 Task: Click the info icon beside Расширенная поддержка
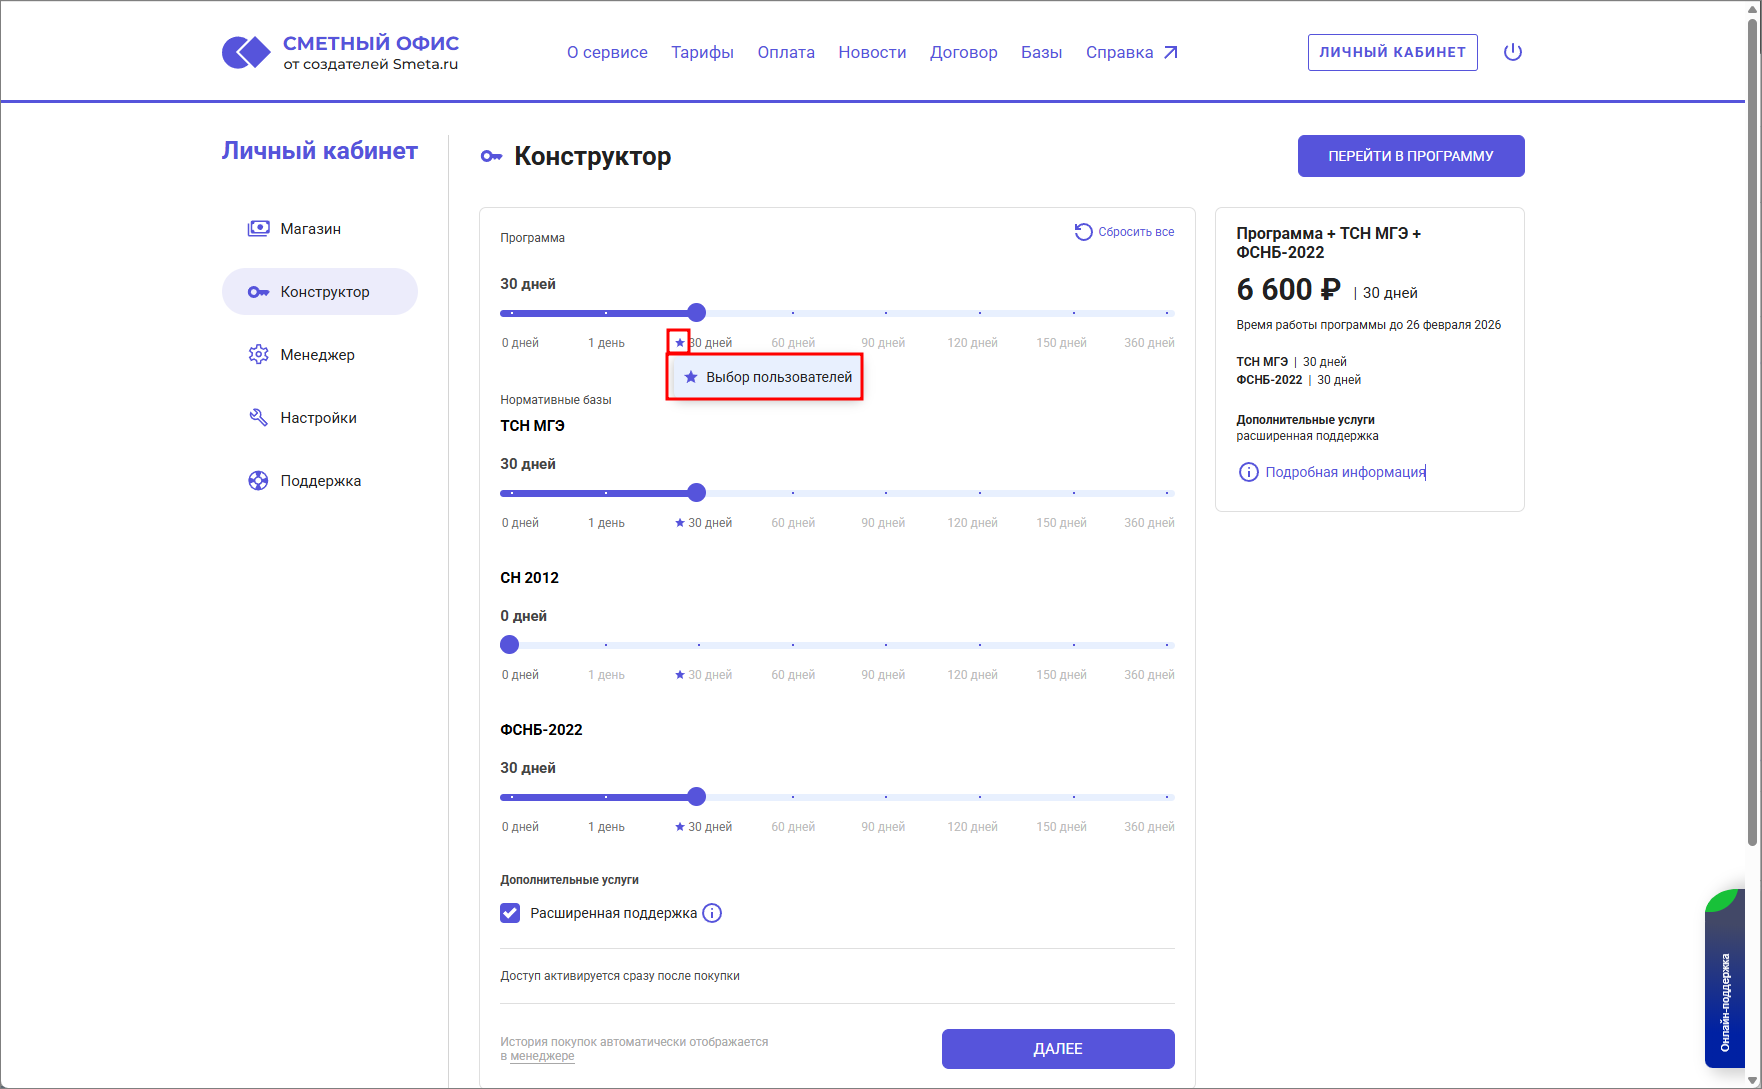point(712,913)
